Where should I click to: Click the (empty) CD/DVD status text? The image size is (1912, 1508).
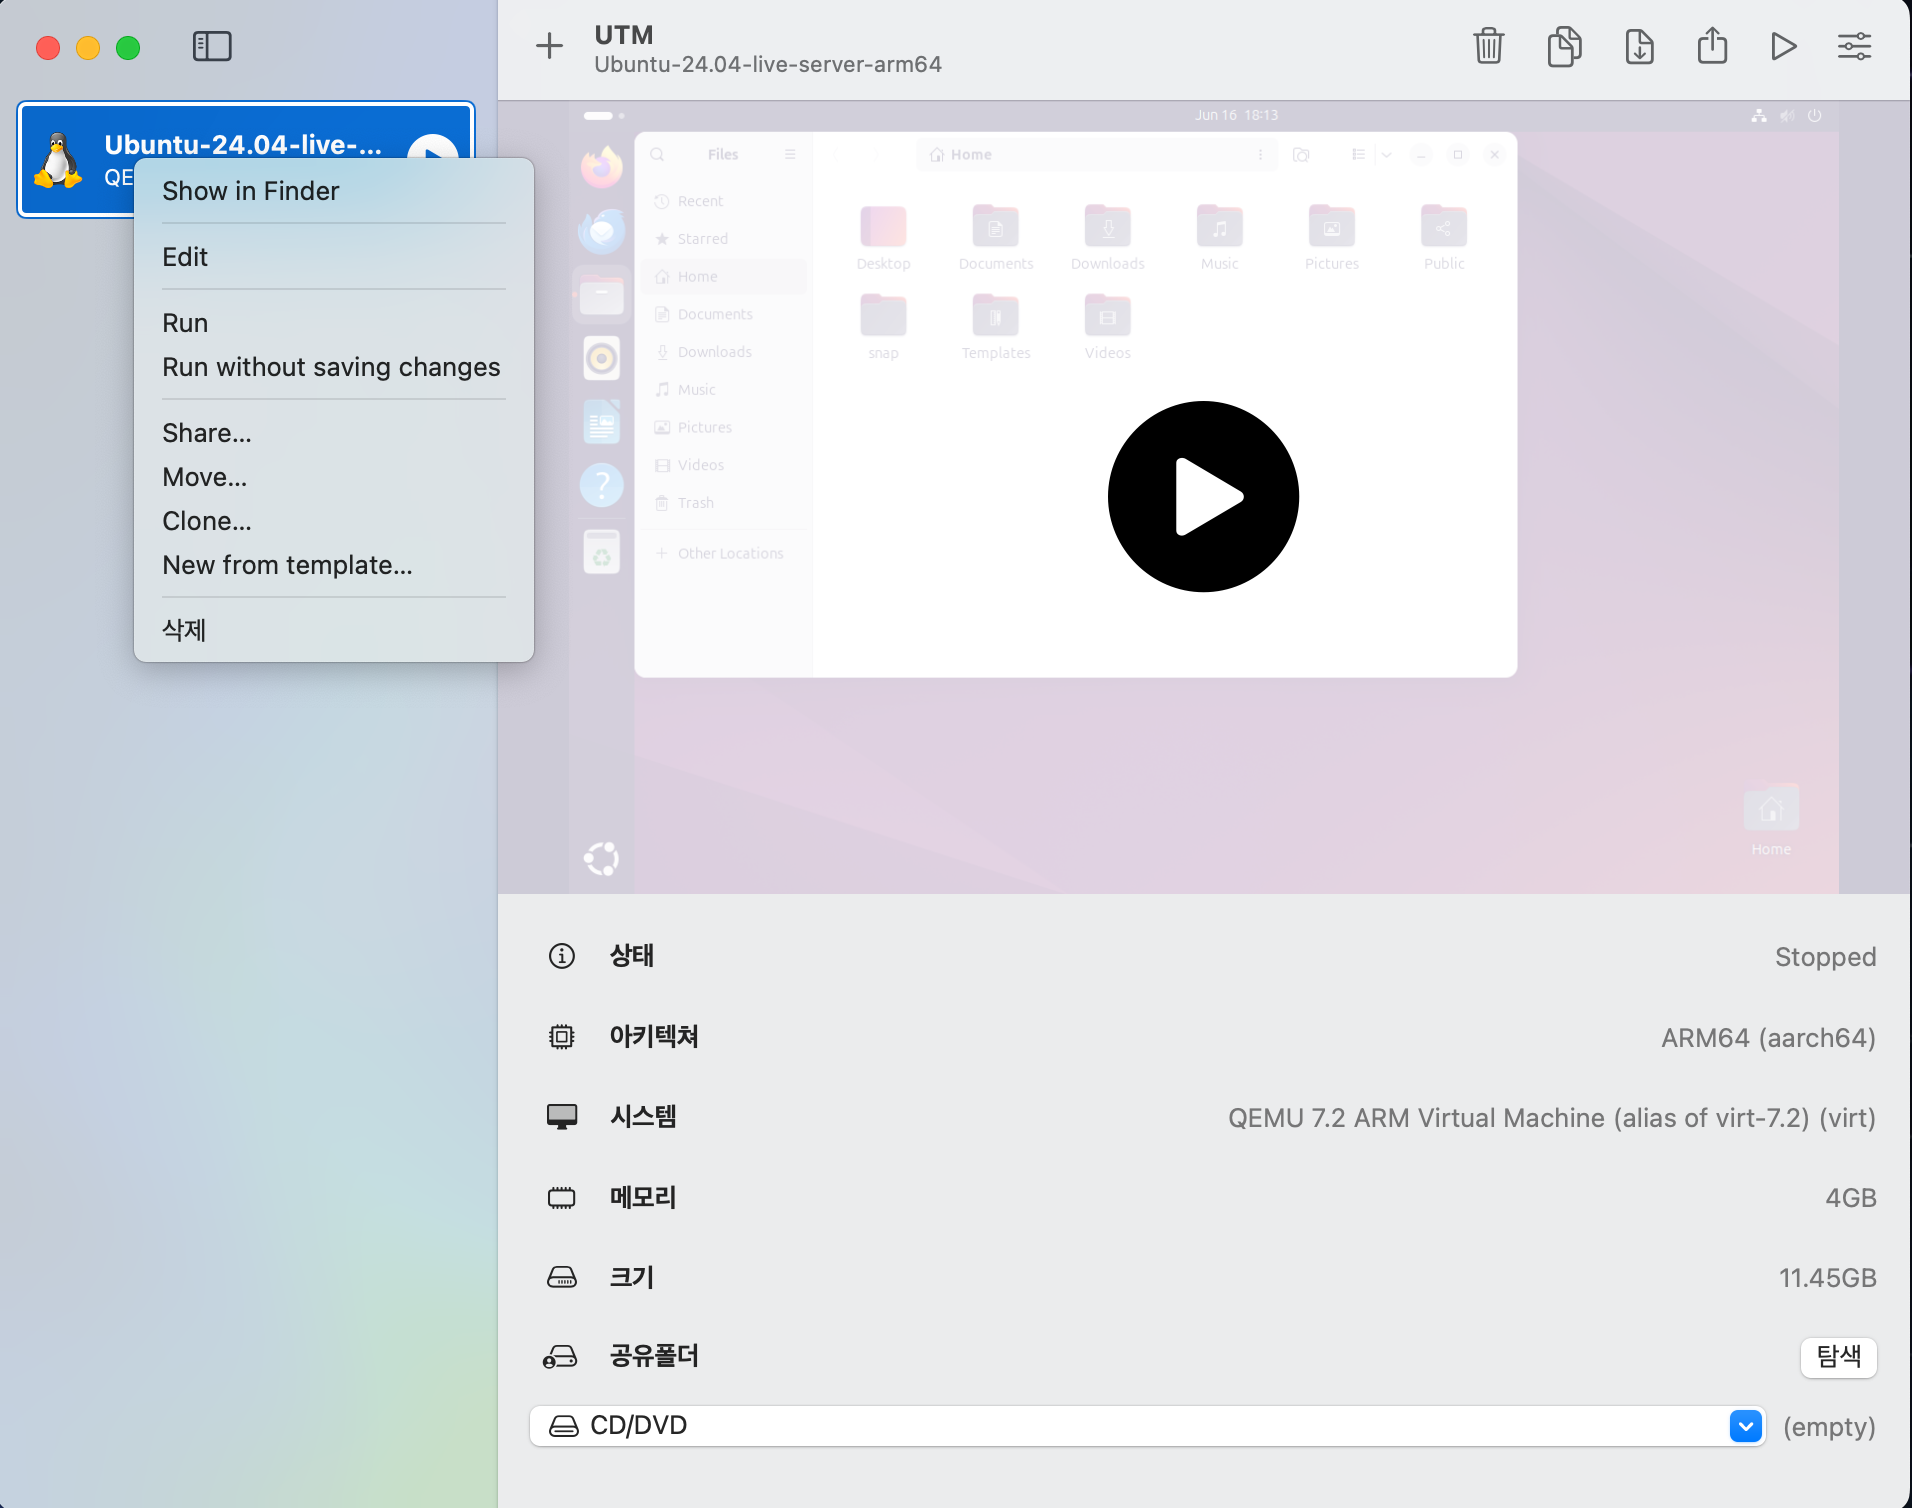[x=1829, y=1427]
